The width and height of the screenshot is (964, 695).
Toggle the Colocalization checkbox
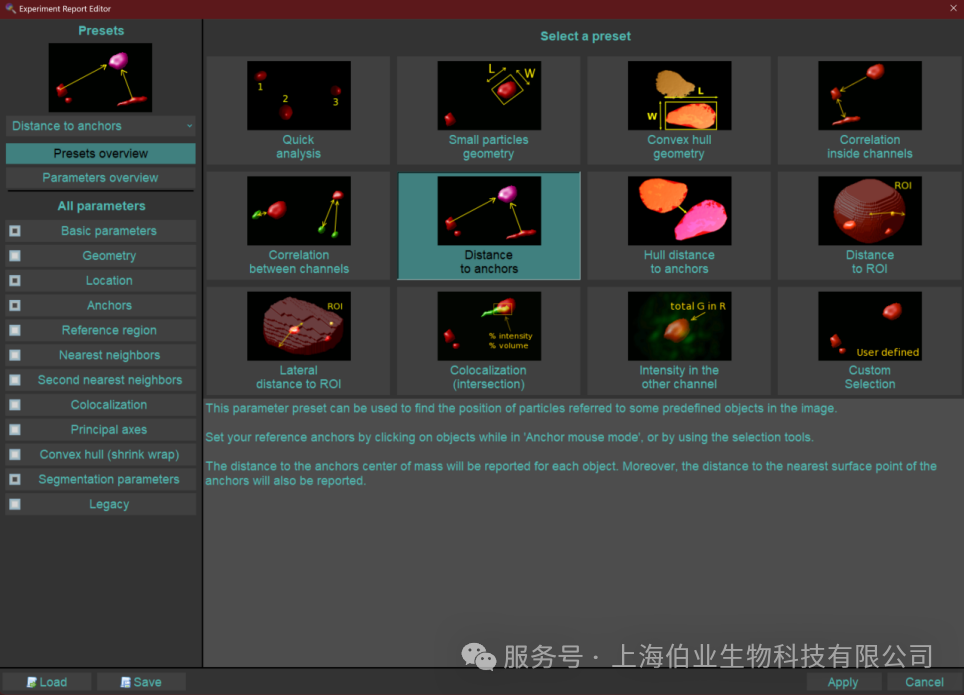pos(15,405)
